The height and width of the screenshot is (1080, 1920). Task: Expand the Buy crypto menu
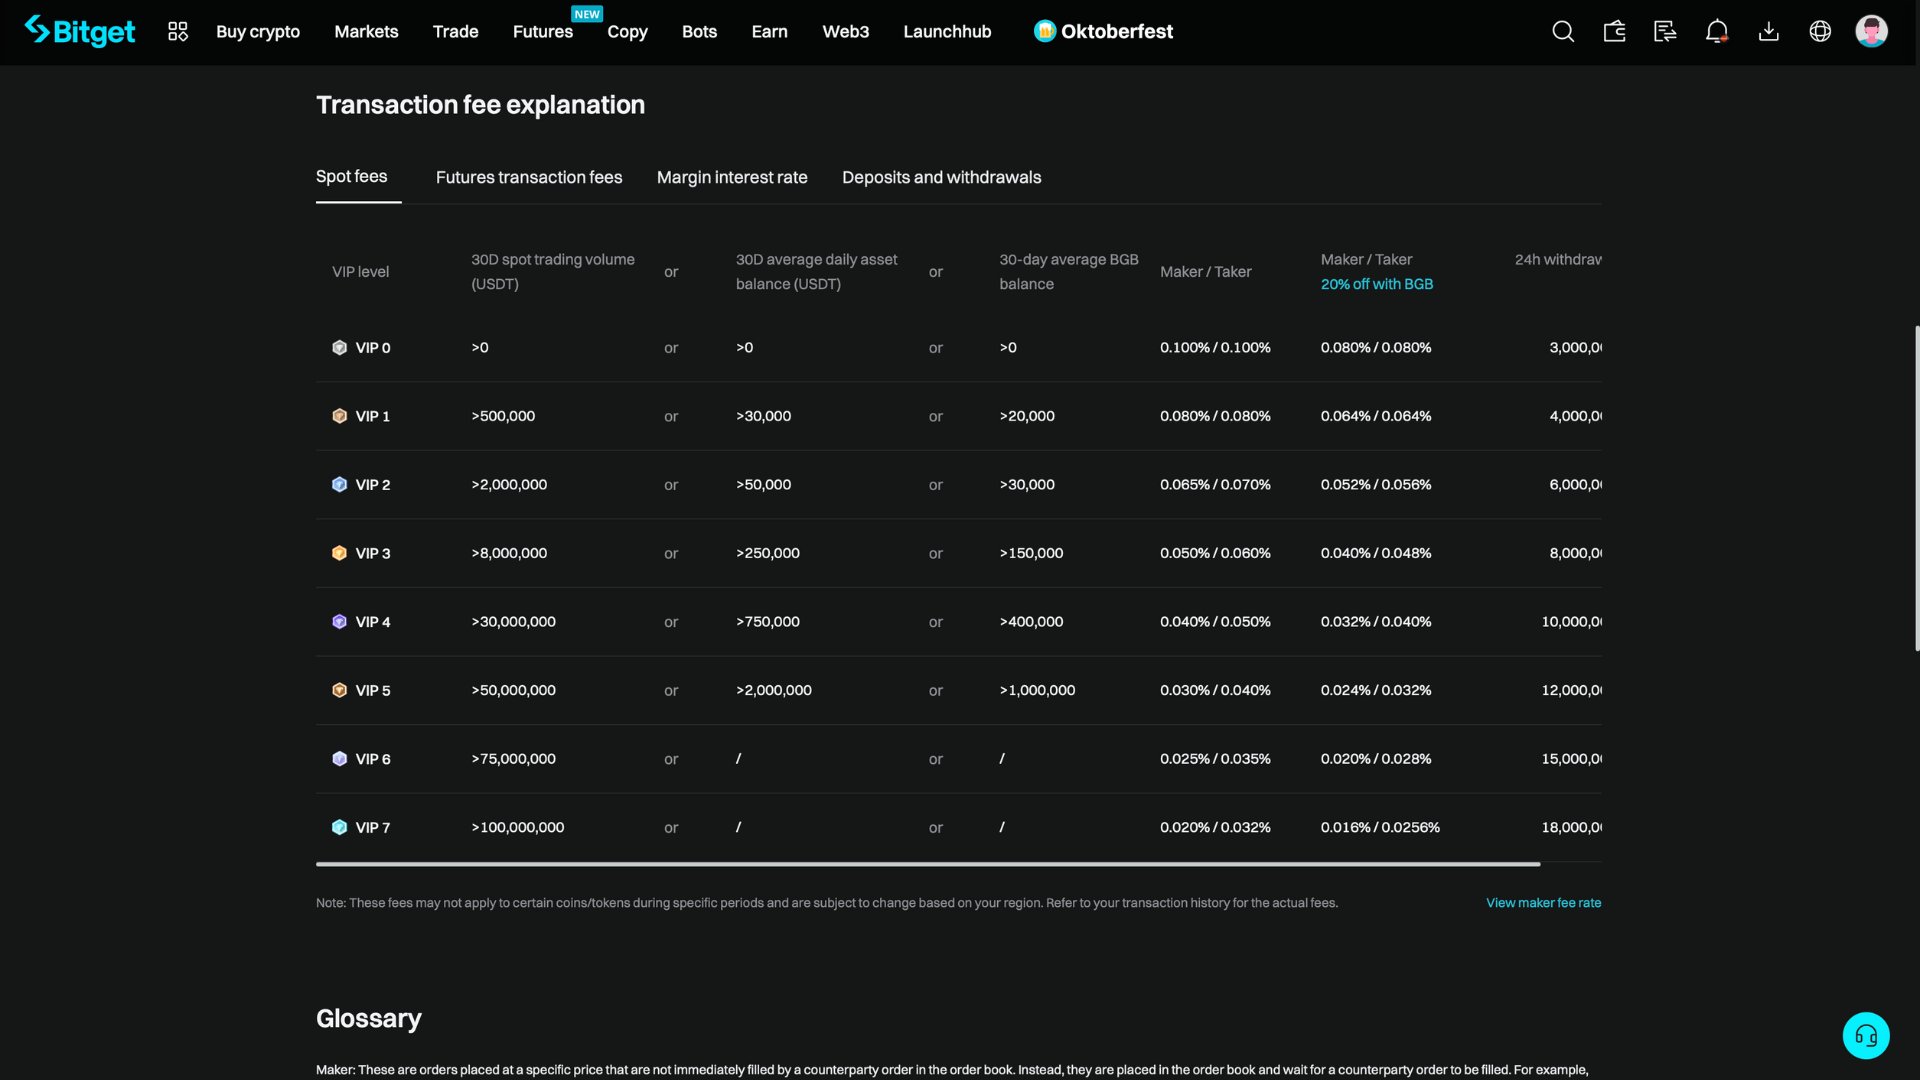[258, 32]
